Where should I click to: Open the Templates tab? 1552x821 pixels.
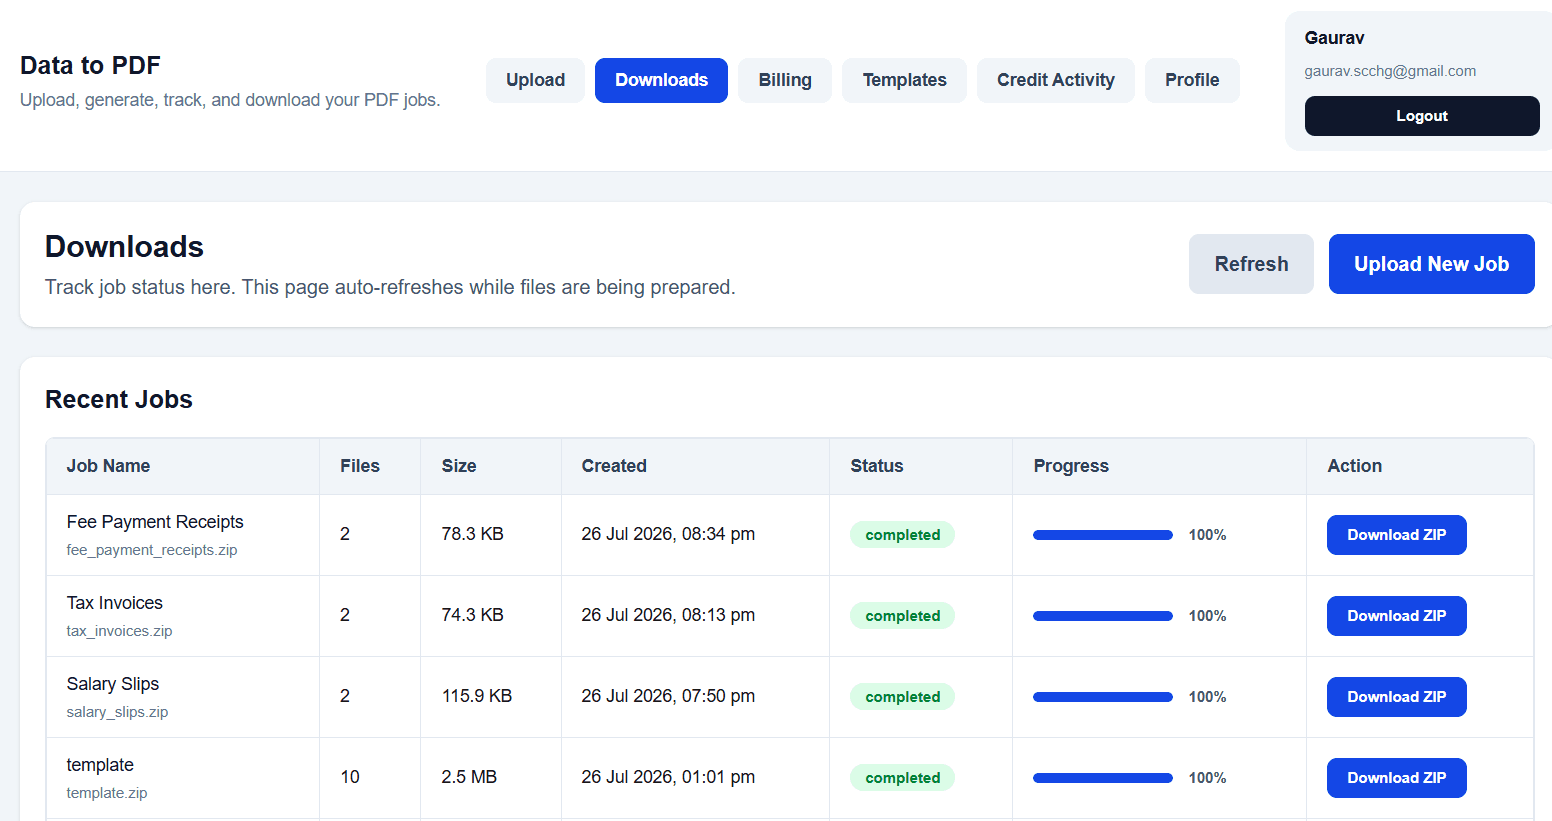pos(904,80)
